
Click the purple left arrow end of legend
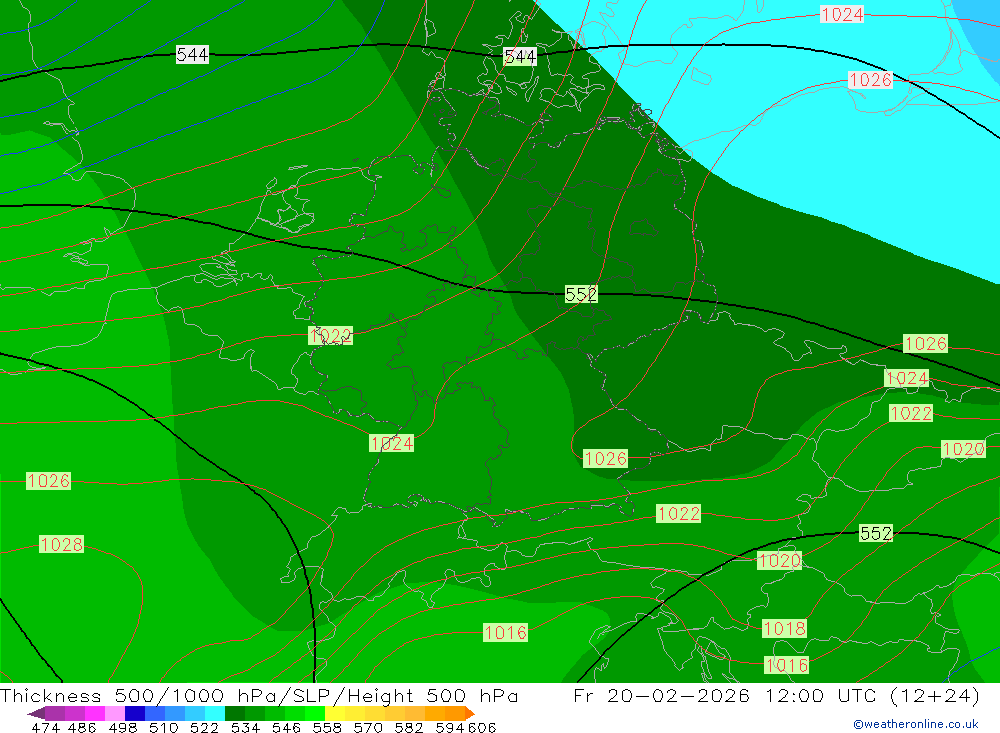36,713
